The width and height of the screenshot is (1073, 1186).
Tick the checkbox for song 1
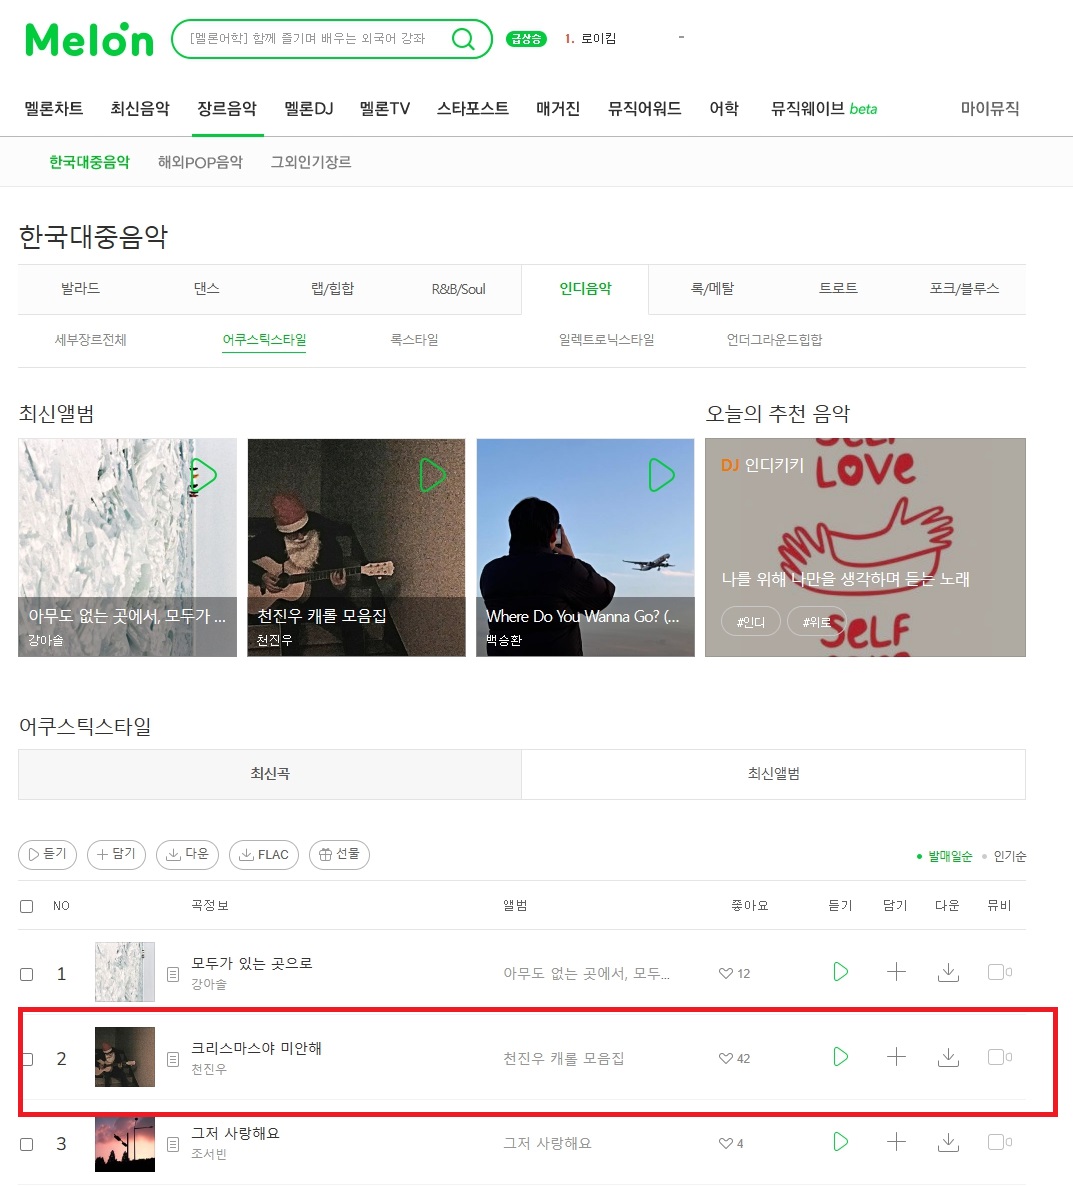[x=26, y=974]
